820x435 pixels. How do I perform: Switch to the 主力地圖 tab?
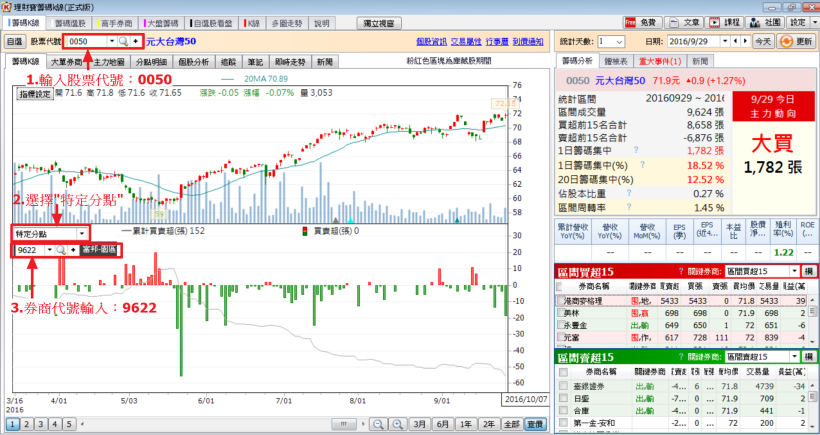110,62
